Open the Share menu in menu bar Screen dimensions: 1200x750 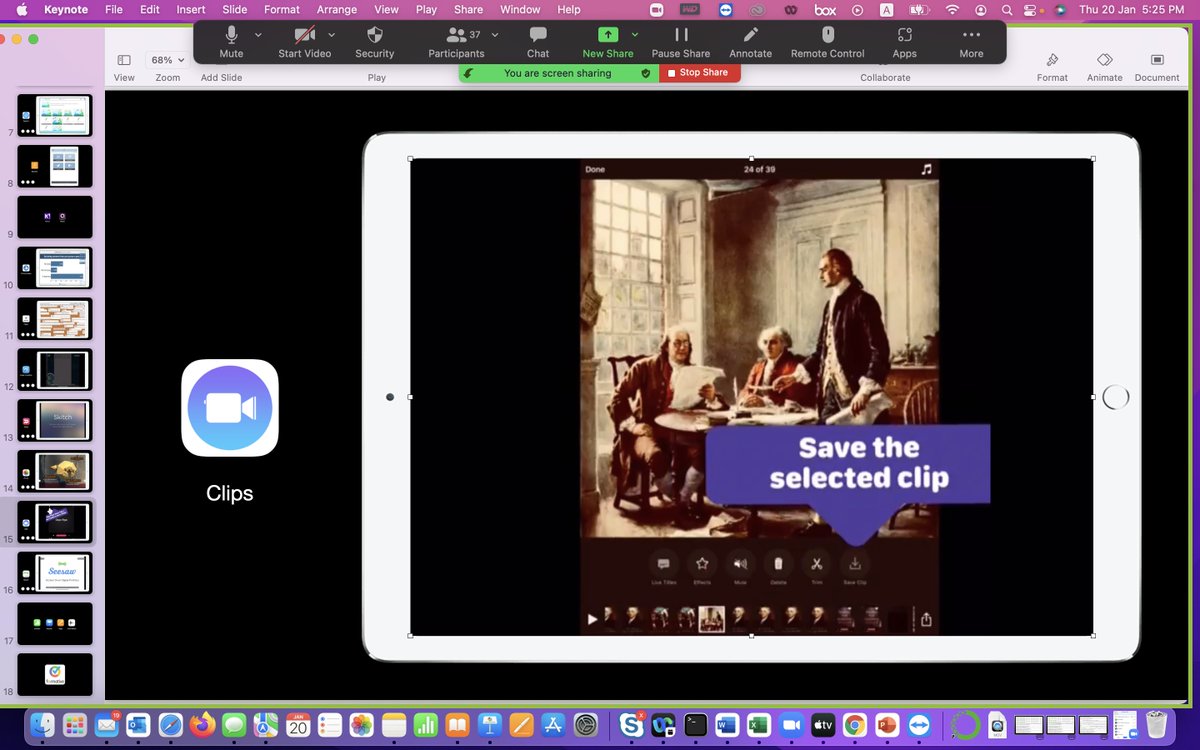(468, 9)
